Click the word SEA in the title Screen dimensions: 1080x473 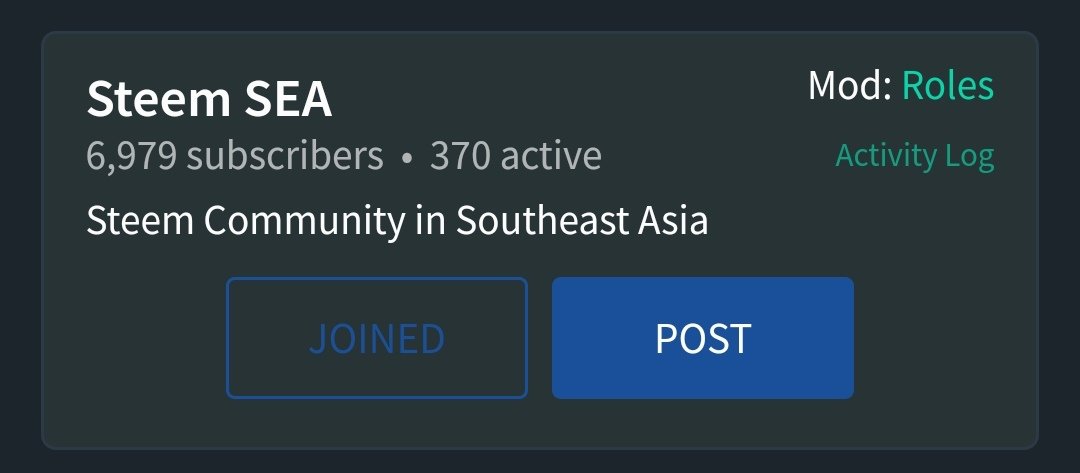[288, 98]
